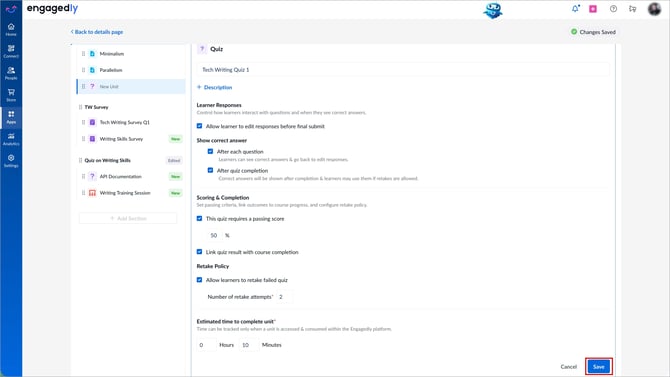Open the Store sidebar item
670x377 pixels.
tap(11, 95)
